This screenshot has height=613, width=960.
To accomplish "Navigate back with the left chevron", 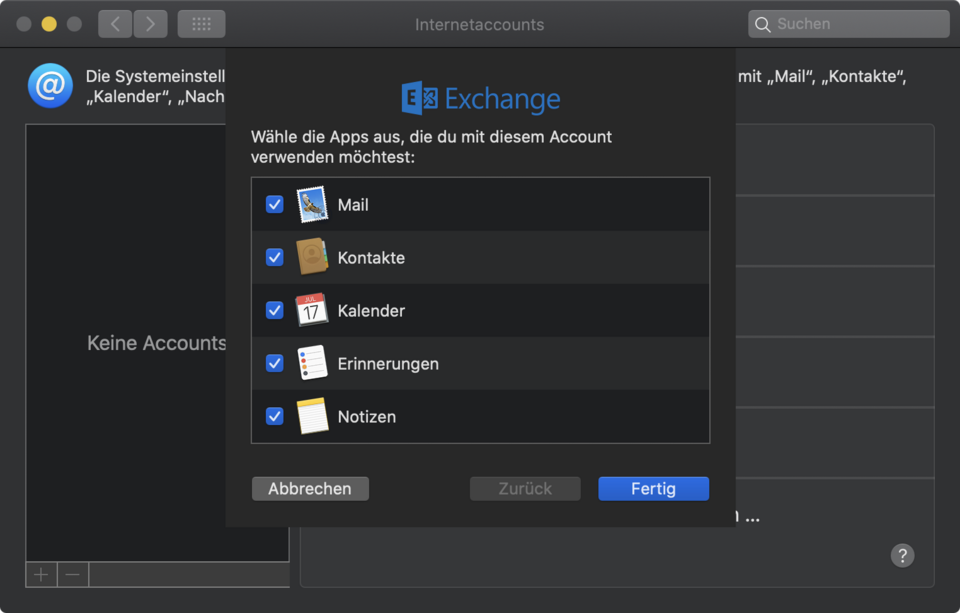I will (116, 24).
